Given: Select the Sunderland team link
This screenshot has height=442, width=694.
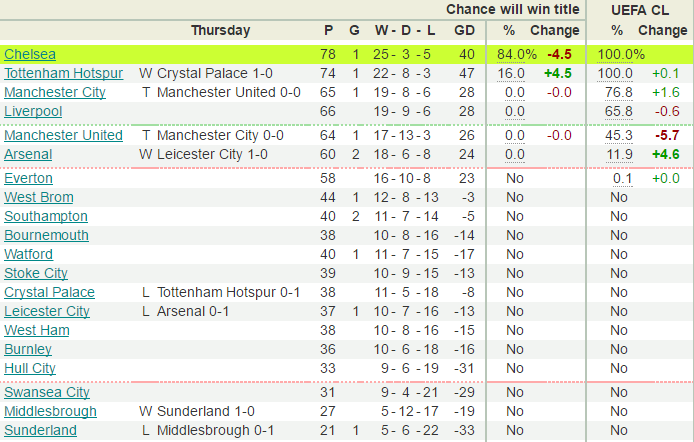Looking at the screenshot, I should (x=40, y=430).
